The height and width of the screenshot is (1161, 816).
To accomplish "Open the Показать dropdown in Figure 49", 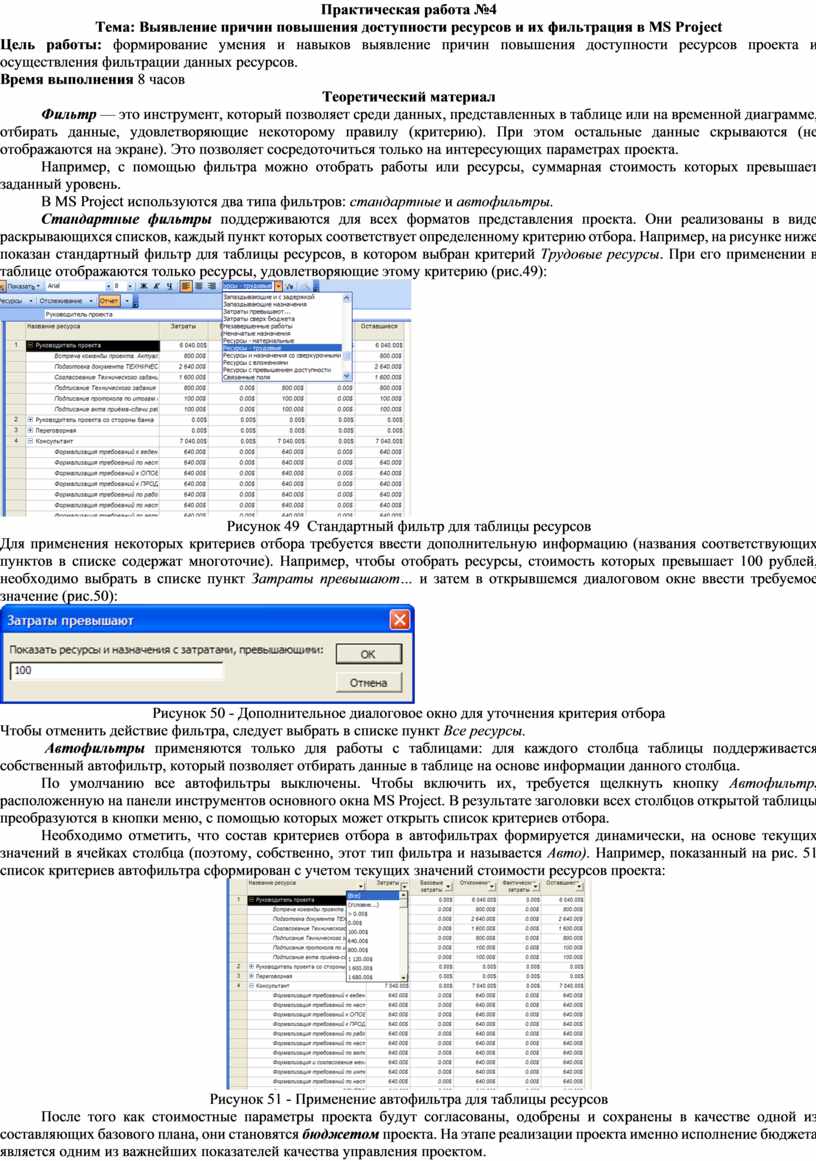I will (x=22, y=286).
